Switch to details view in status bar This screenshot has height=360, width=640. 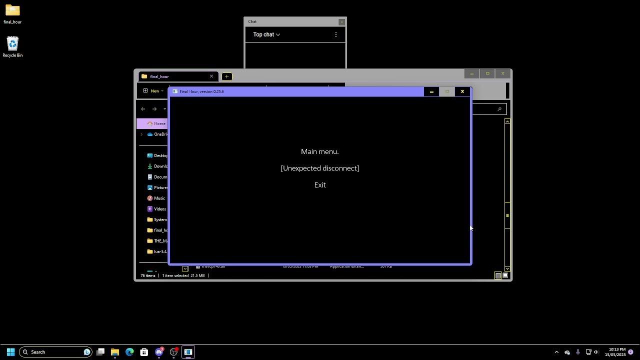pos(498,276)
